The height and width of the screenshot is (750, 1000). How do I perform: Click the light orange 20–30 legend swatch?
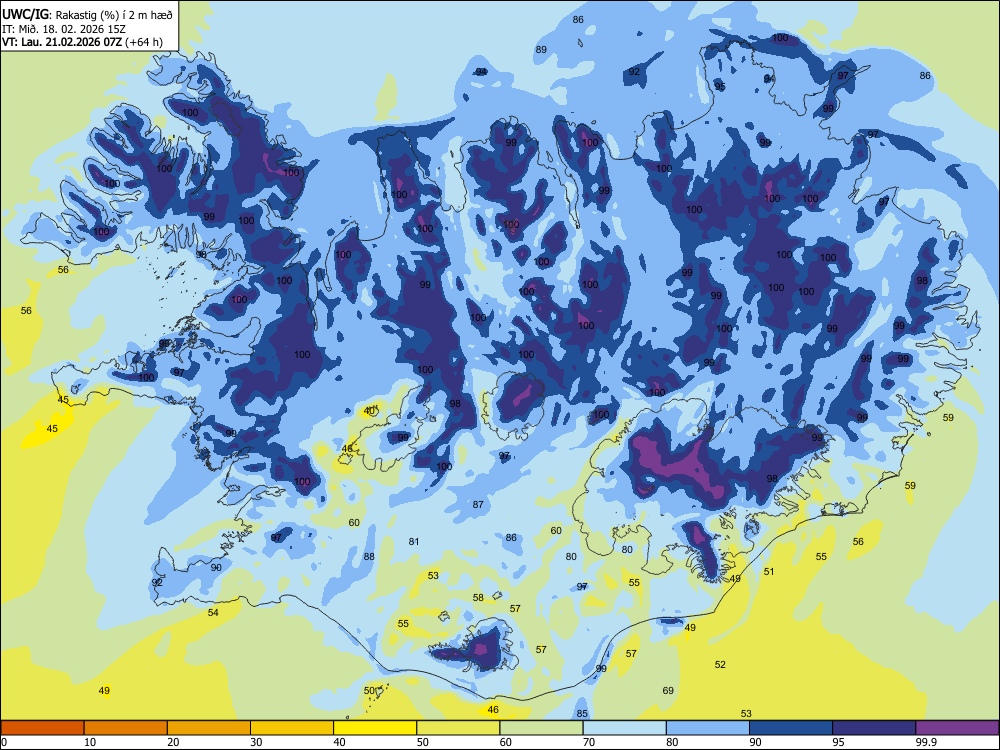(209, 728)
